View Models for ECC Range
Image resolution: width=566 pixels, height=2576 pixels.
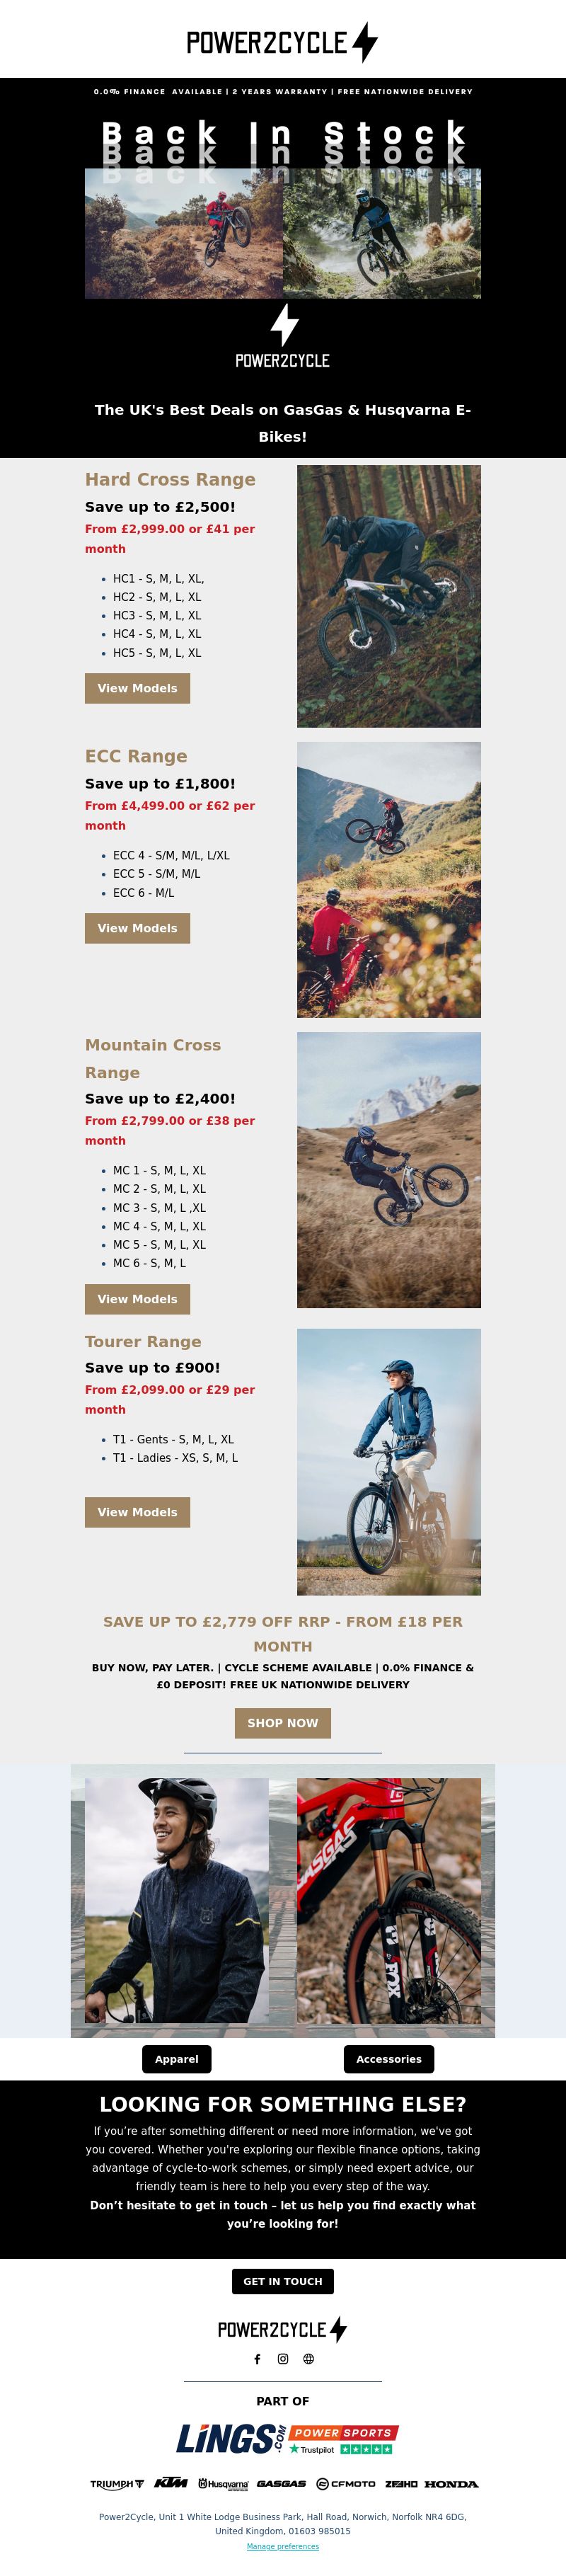137,928
